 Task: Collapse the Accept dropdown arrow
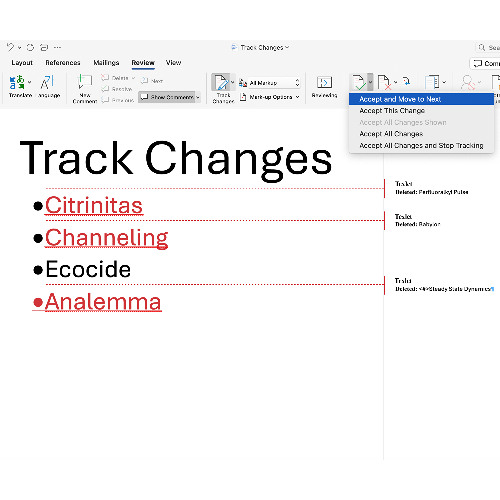[x=370, y=82]
